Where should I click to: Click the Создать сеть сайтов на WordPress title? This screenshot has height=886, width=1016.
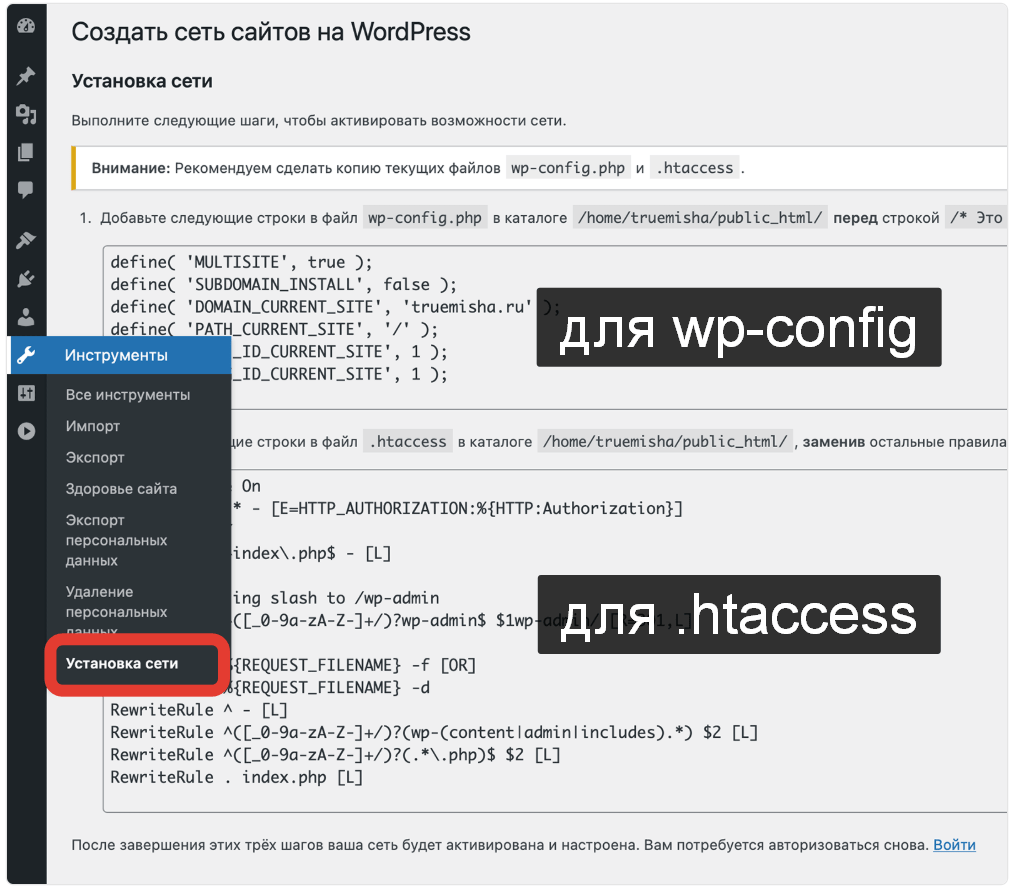[271, 32]
